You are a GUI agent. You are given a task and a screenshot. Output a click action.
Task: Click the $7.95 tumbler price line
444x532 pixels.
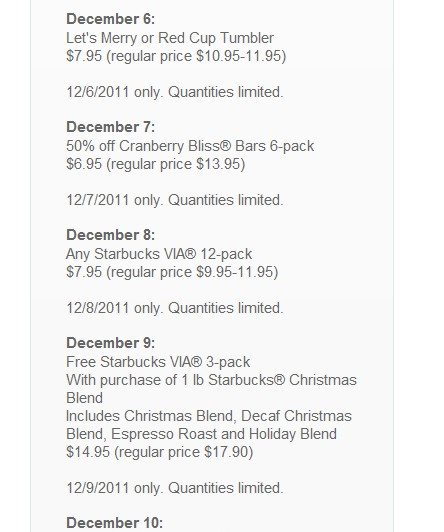point(176,56)
